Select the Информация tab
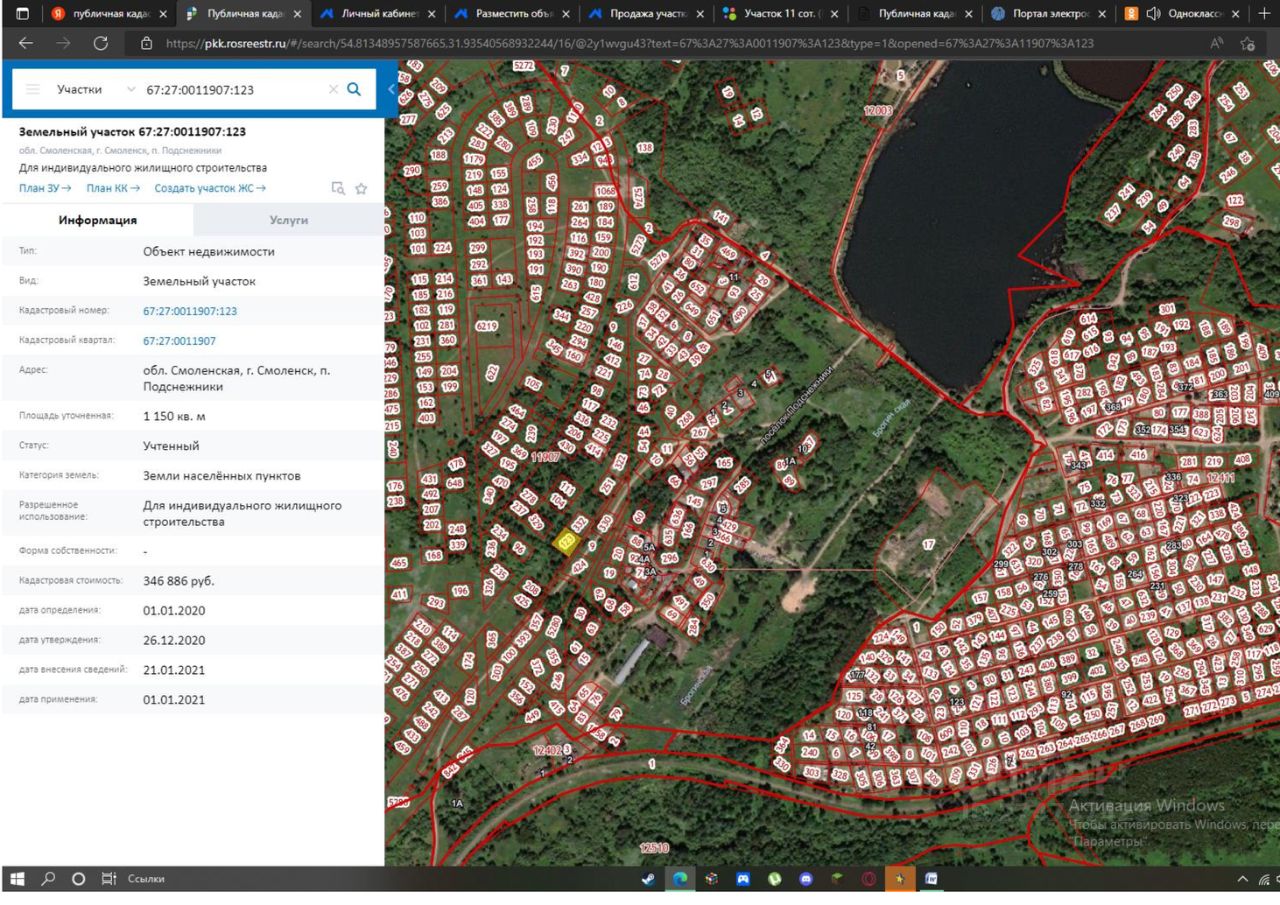 (97, 220)
